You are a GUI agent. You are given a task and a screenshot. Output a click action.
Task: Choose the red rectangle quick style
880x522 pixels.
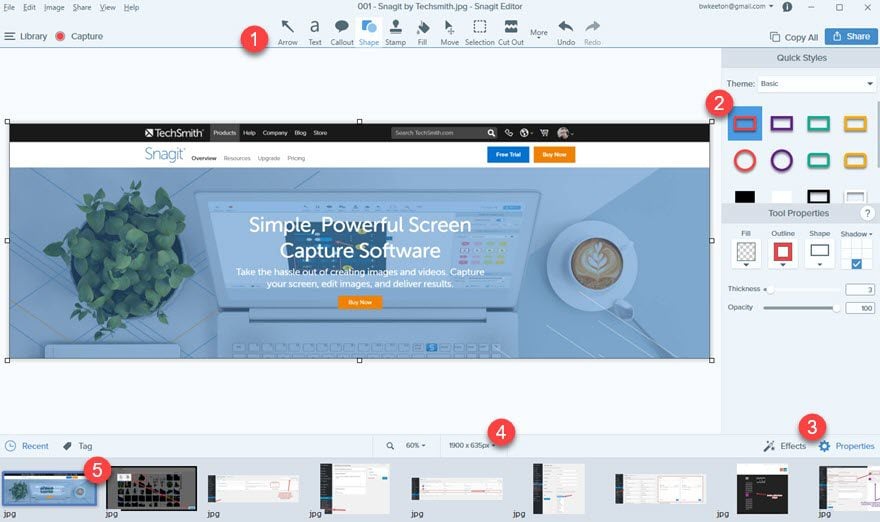tap(745, 123)
